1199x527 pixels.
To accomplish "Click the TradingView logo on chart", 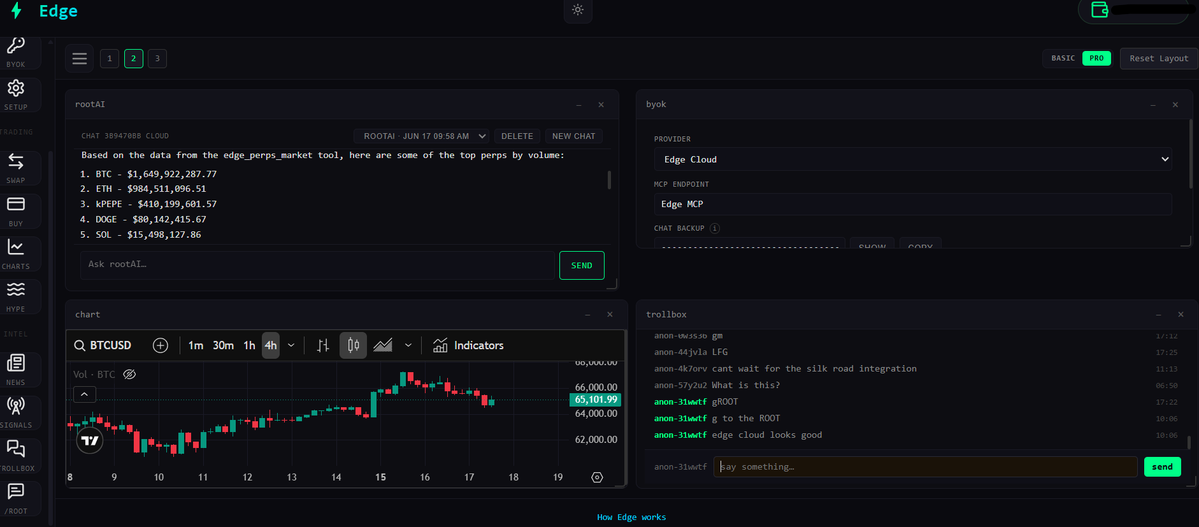I will (x=90, y=440).
